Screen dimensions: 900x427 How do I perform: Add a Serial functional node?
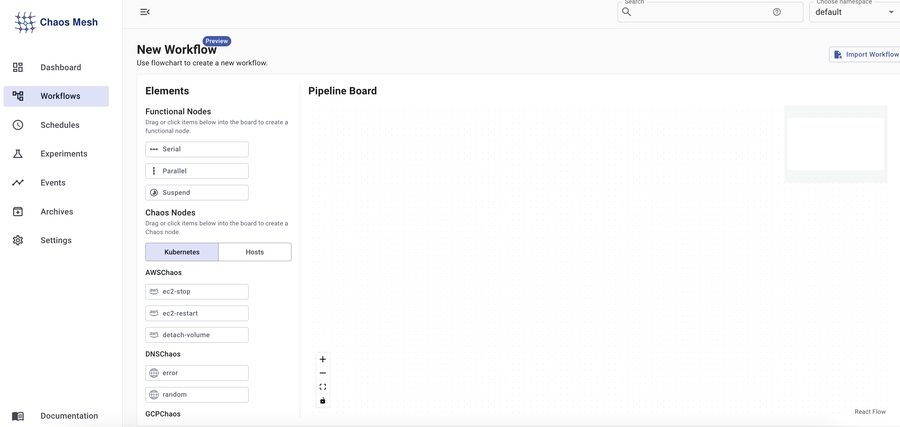click(x=197, y=149)
